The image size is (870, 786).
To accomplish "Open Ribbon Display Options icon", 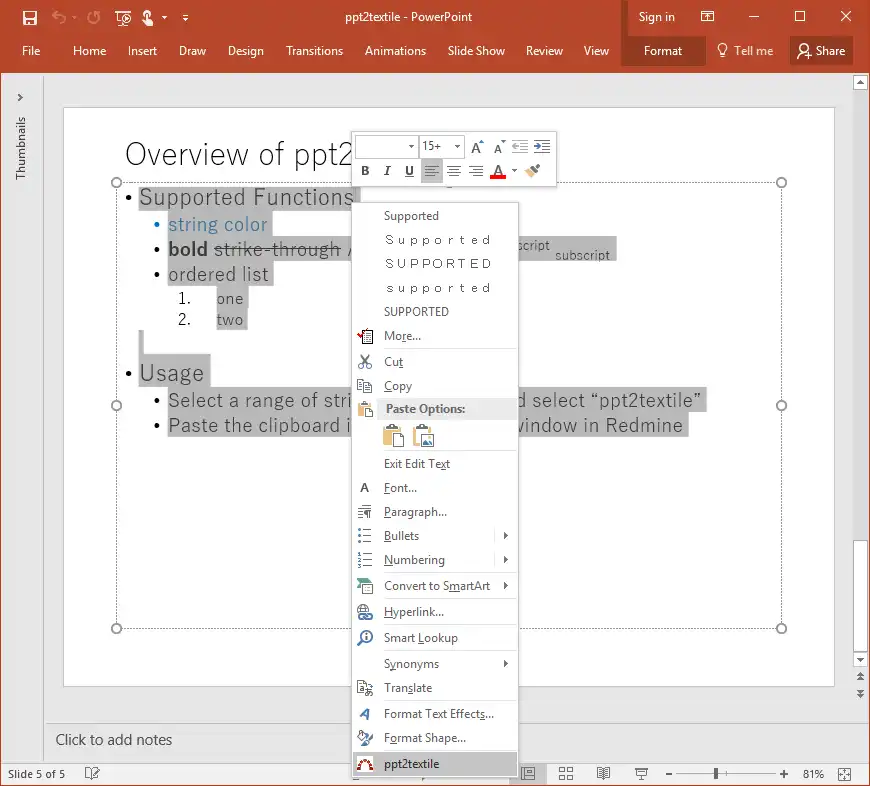I will pos(707,17).
